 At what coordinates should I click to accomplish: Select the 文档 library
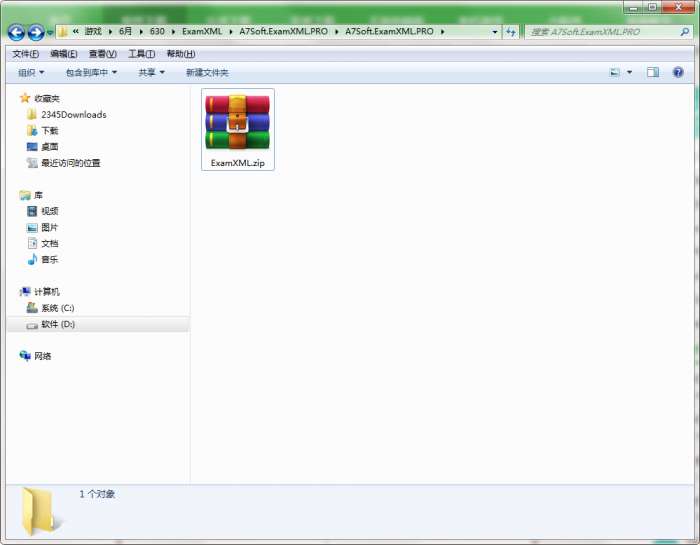point(50,243)
